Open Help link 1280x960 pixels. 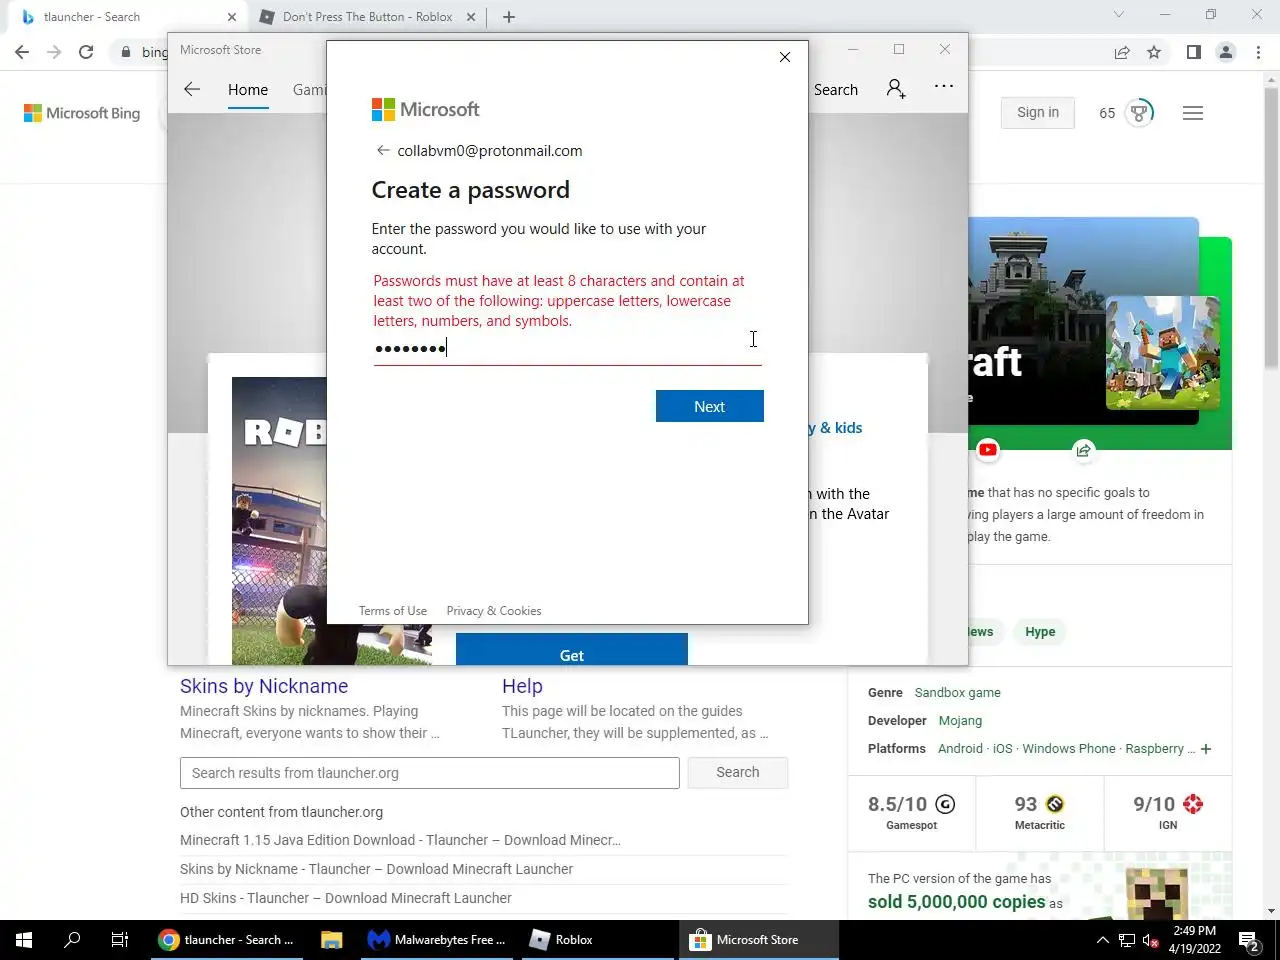[x=522, y=686]
